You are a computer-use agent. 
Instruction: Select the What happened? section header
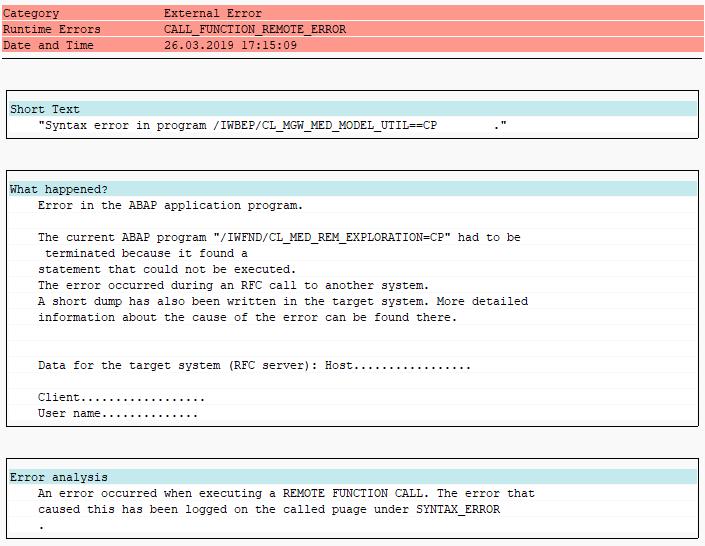coord(353,189)
